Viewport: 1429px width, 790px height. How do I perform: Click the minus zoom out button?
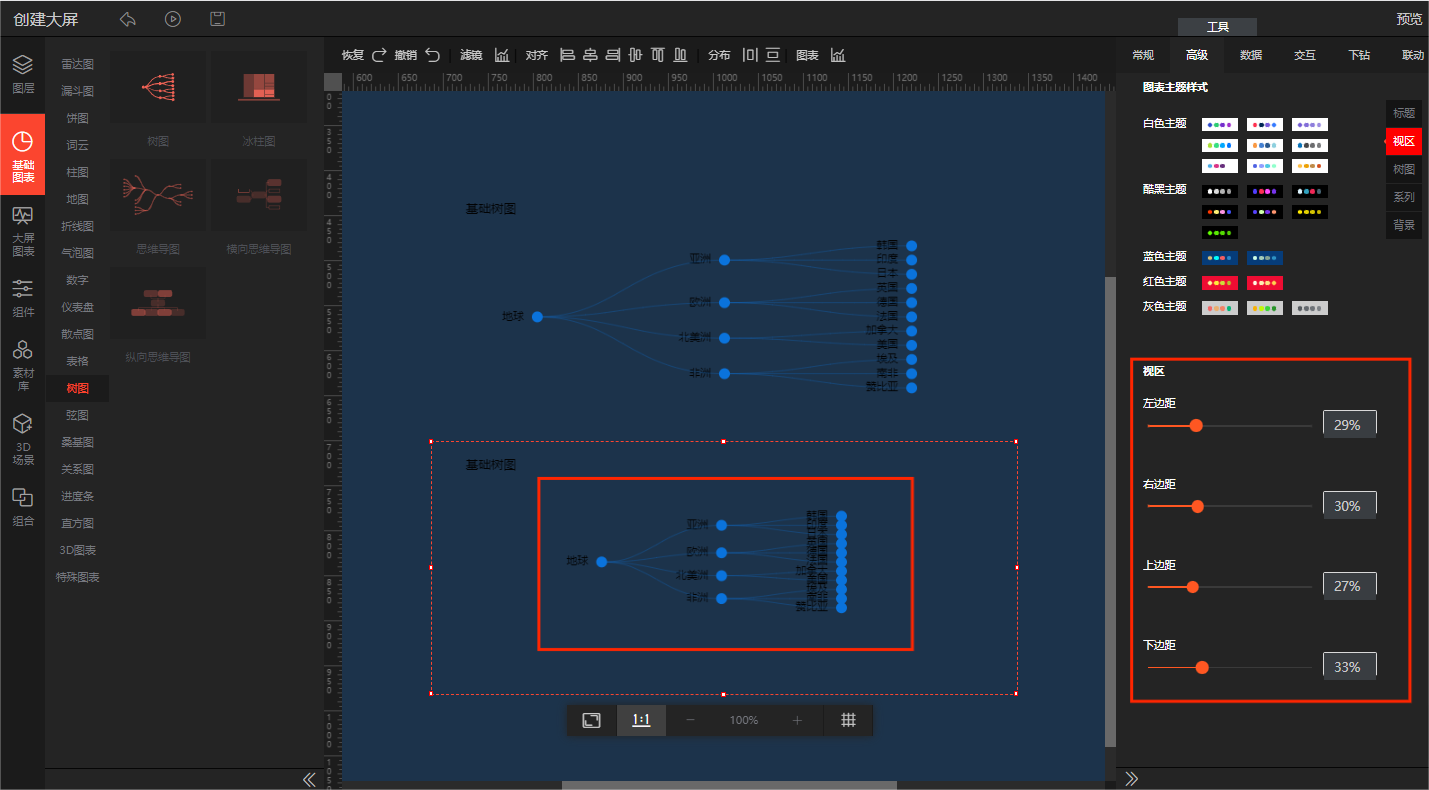690,720
